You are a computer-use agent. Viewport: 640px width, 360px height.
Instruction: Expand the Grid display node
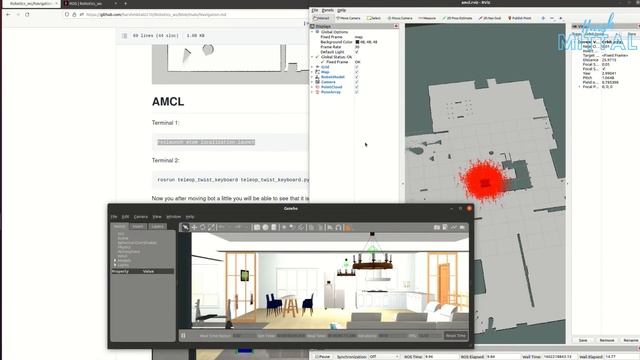(x=312, y=67)
